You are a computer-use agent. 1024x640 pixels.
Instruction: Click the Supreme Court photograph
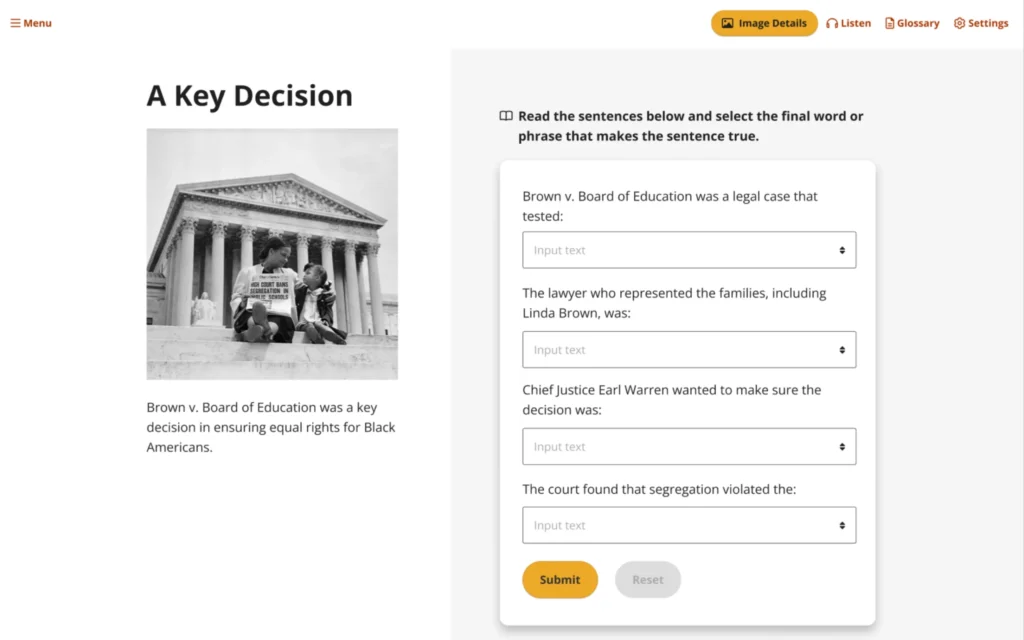[x=272, y=254]
